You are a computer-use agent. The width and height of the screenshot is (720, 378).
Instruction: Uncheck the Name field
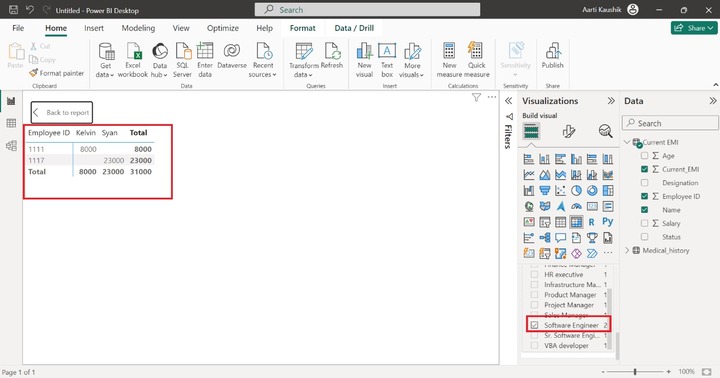[x=644, y=210]
